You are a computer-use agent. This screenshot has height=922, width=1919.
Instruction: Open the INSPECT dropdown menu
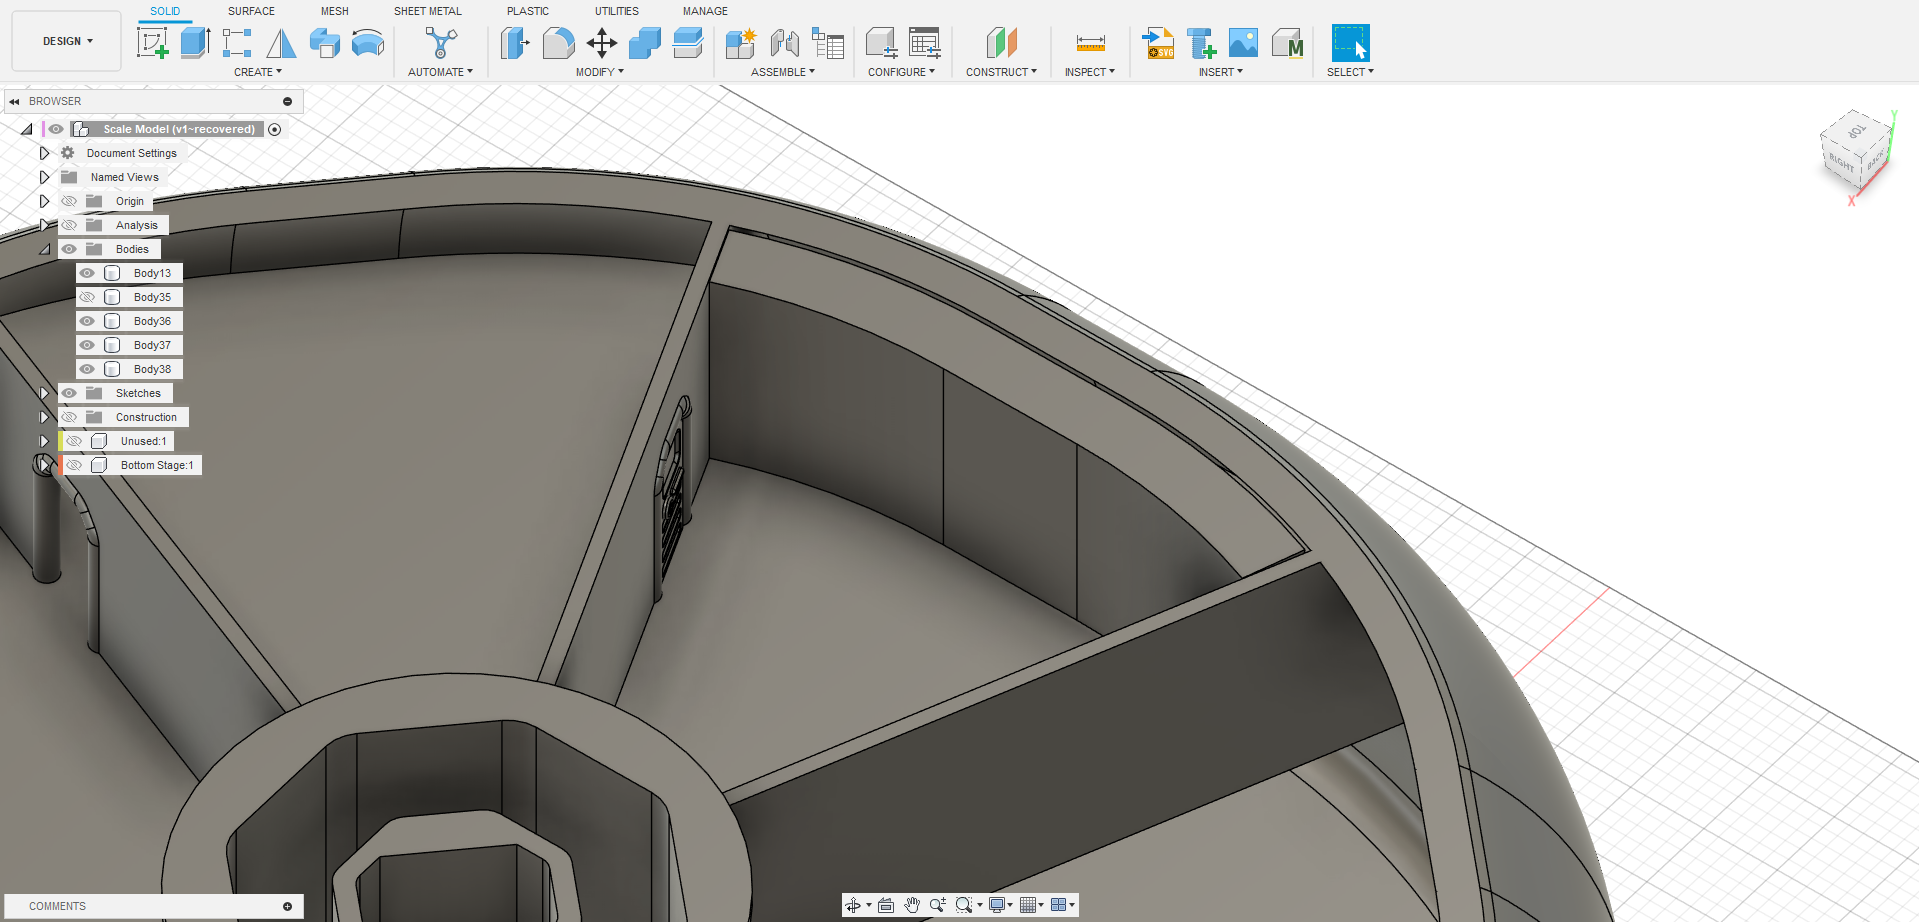coord(1090,72)
